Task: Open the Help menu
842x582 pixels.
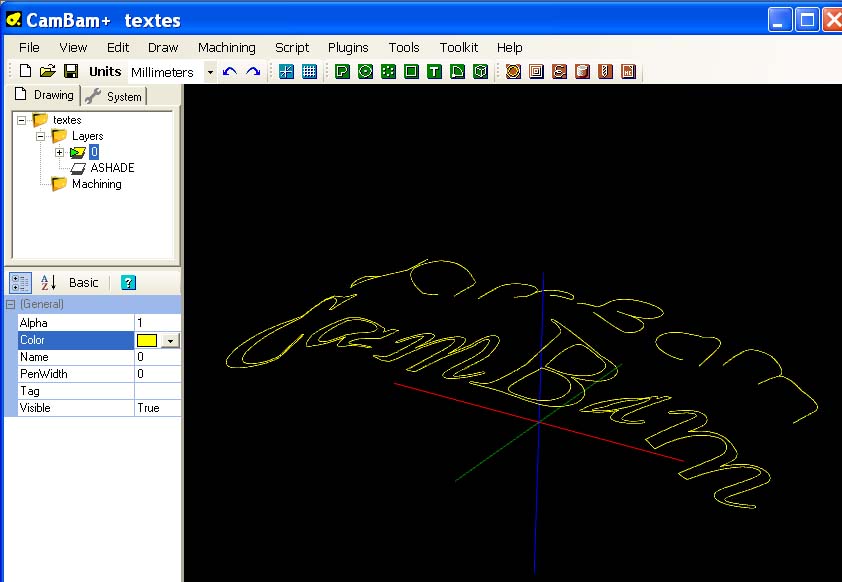Action: pyautogui.click(x=510, y=48)
